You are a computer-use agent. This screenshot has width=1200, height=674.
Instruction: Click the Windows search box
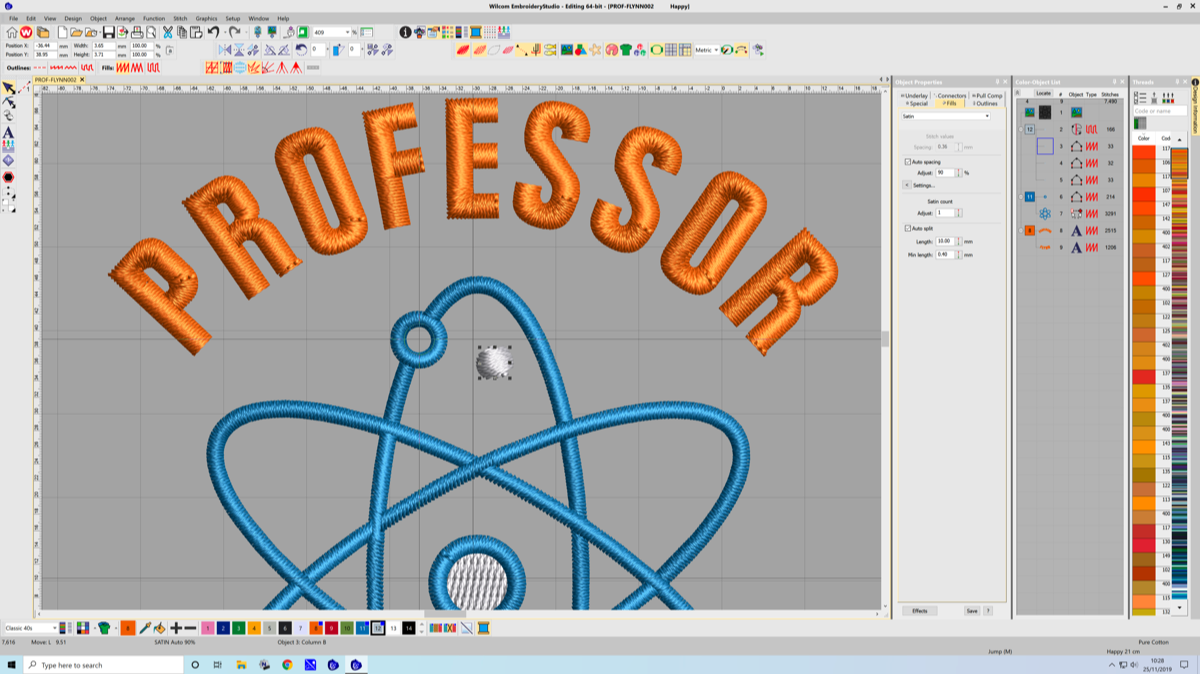pos(105,664)
